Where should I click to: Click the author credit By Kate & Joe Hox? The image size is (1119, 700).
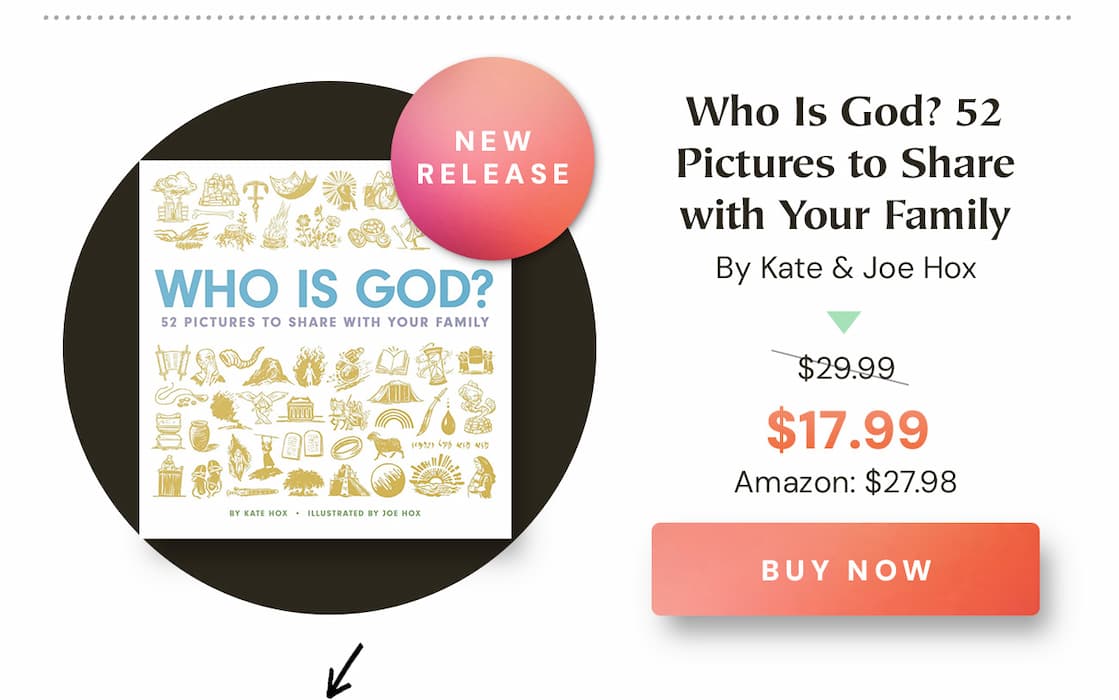[849, 268]
